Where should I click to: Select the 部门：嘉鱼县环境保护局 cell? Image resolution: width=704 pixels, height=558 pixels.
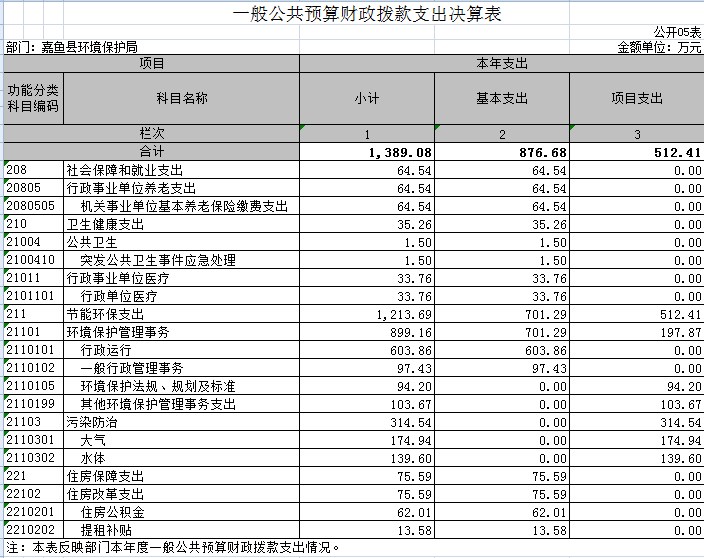coord(72,47)
